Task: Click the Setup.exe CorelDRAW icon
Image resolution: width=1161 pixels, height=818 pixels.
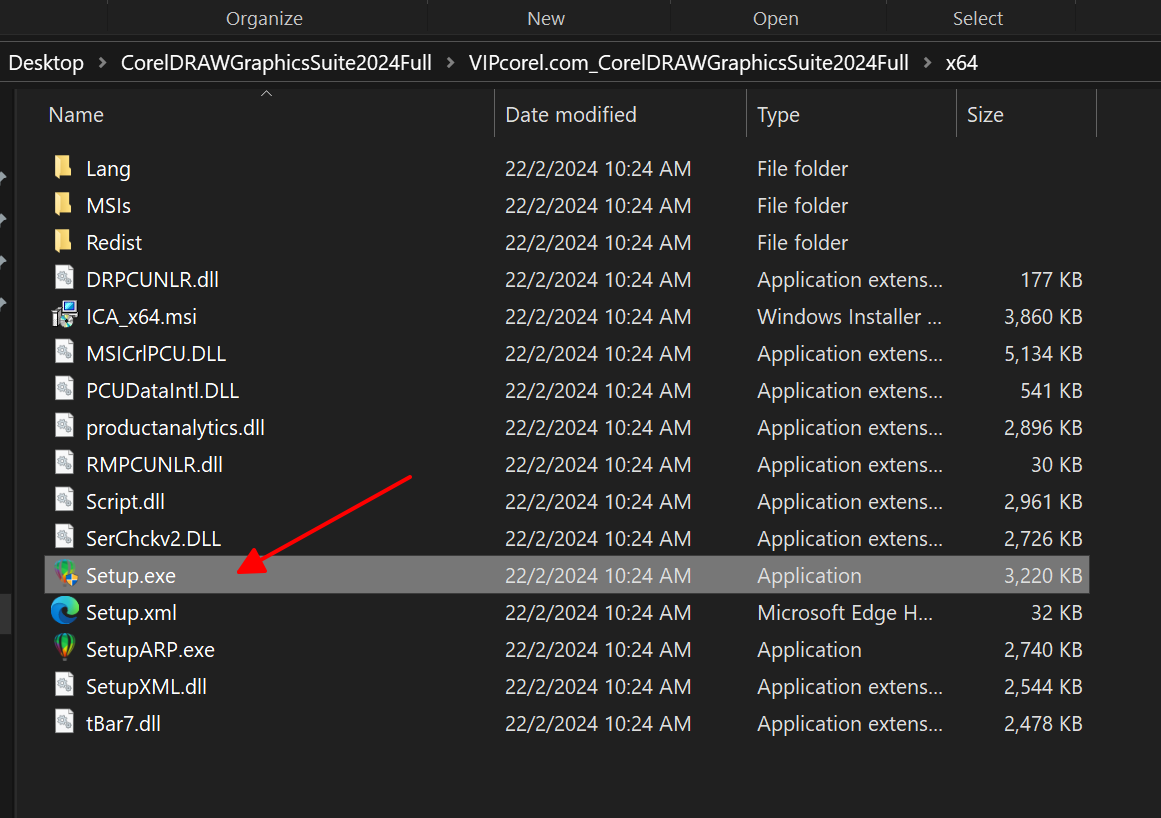Action: pyautogui.click(x=65, y=574)
